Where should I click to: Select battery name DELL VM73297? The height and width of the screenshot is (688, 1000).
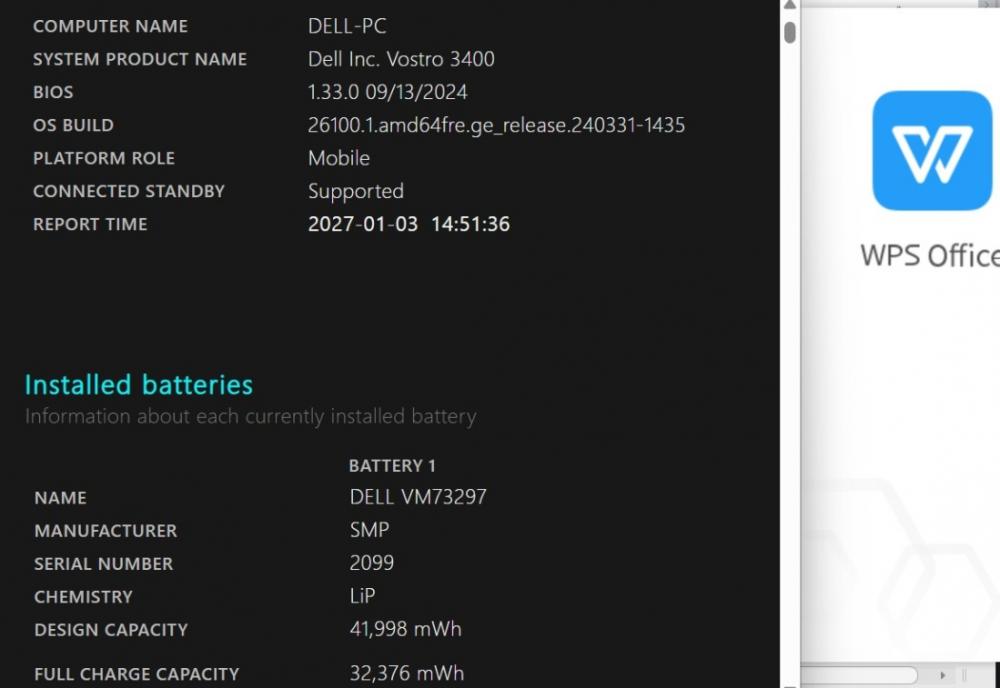[x=418, y=497]
